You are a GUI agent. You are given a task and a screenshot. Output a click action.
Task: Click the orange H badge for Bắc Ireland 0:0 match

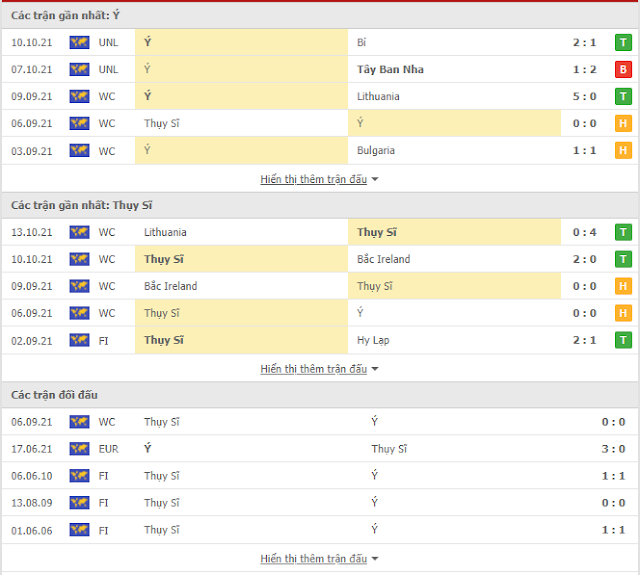[x=623, y=286]
